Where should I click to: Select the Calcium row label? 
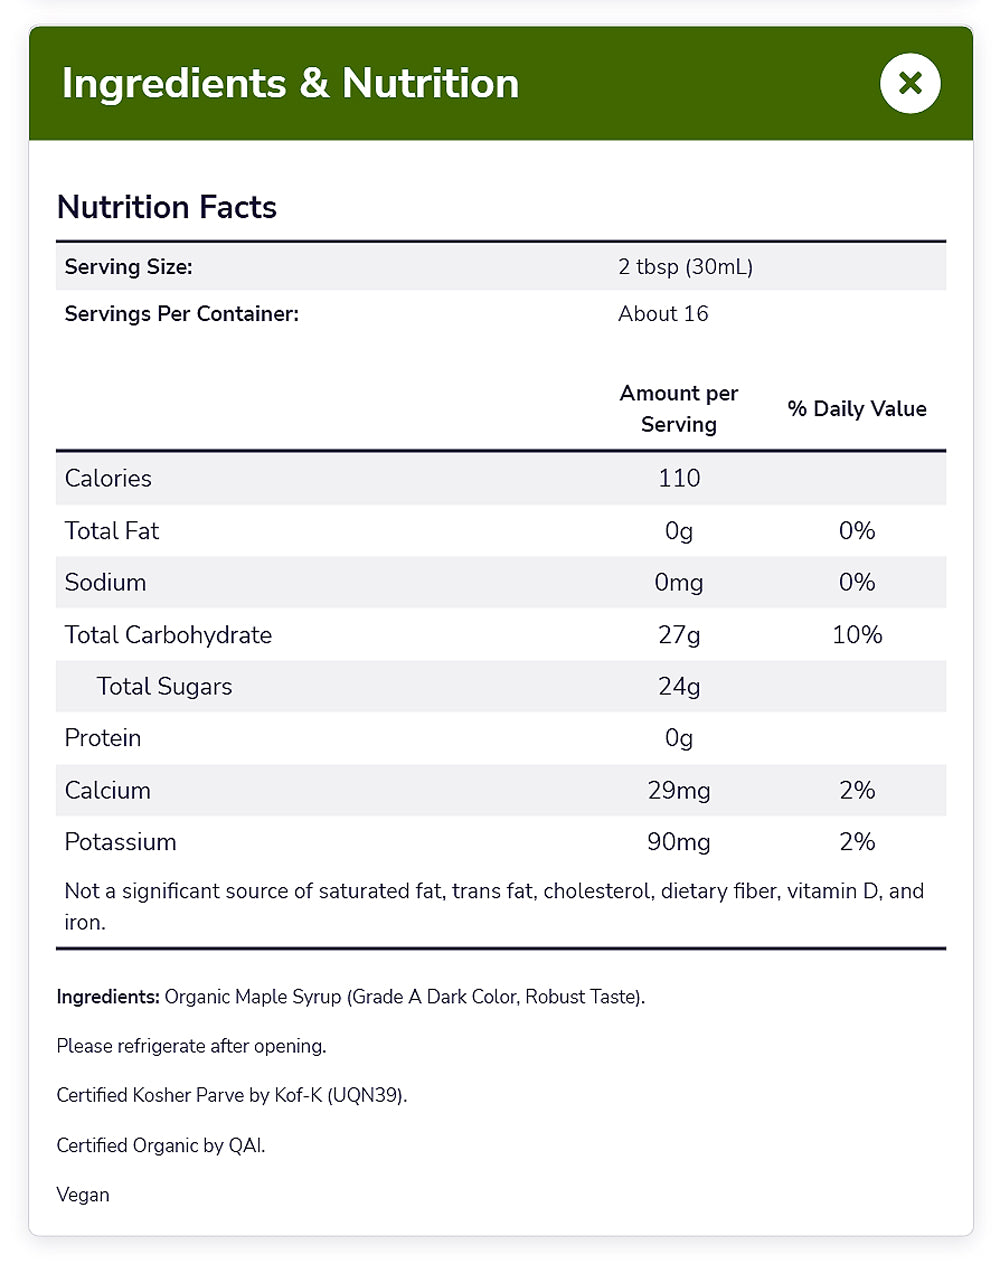[x=107, y=791]
